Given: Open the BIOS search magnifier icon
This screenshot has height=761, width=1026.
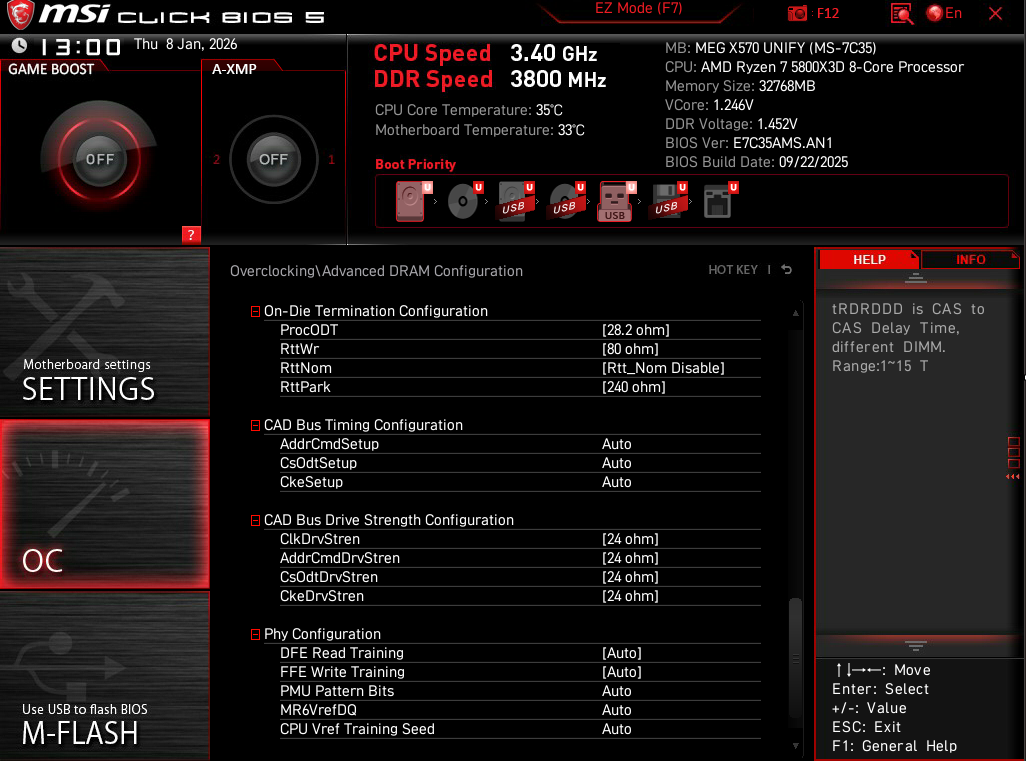Looking at the screenshot, I should pyautogui.click(x=902, y=14).
